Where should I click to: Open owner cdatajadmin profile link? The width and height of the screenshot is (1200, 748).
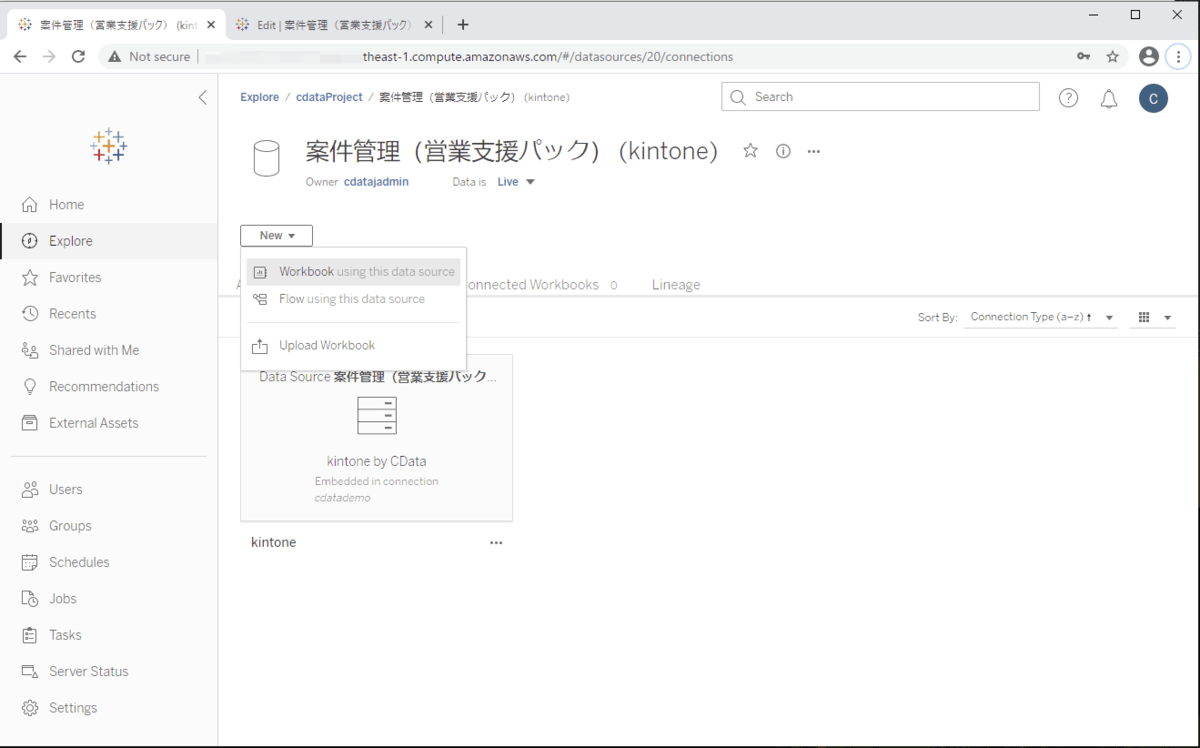coord(376,182)
